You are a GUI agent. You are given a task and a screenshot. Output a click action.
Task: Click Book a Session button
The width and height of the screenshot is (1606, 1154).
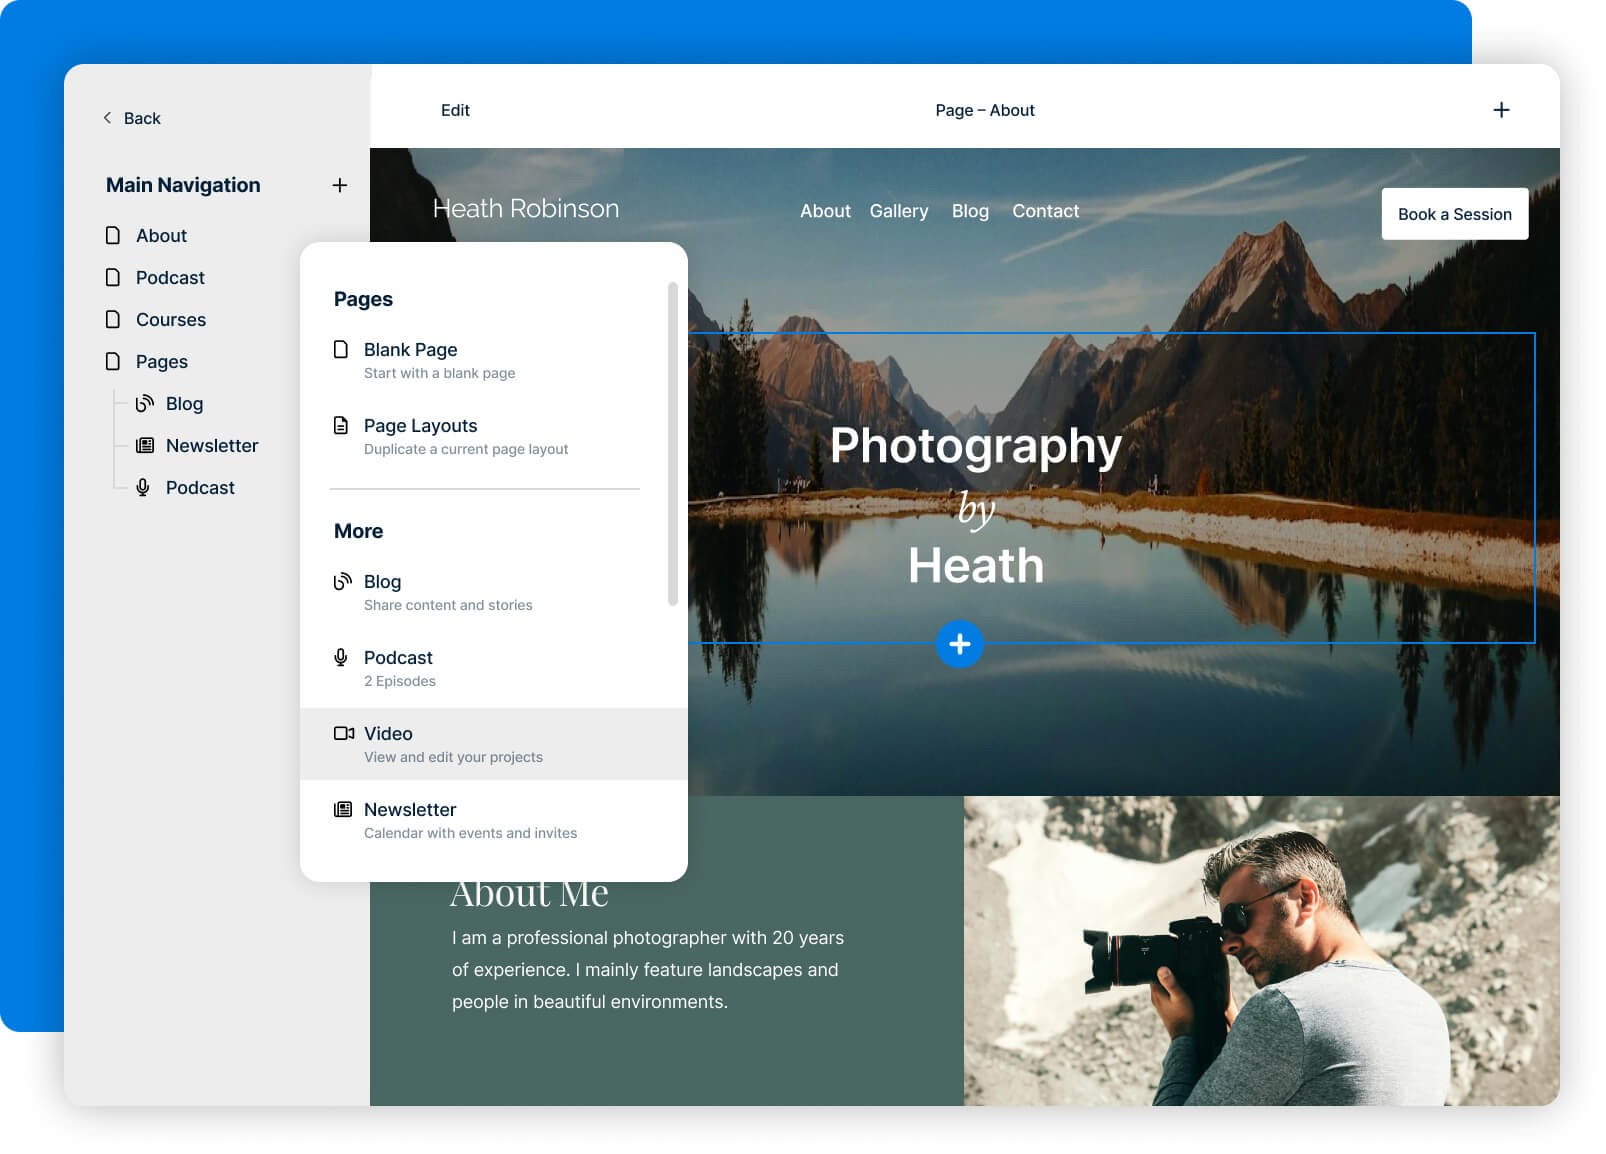pos(1454,214)
